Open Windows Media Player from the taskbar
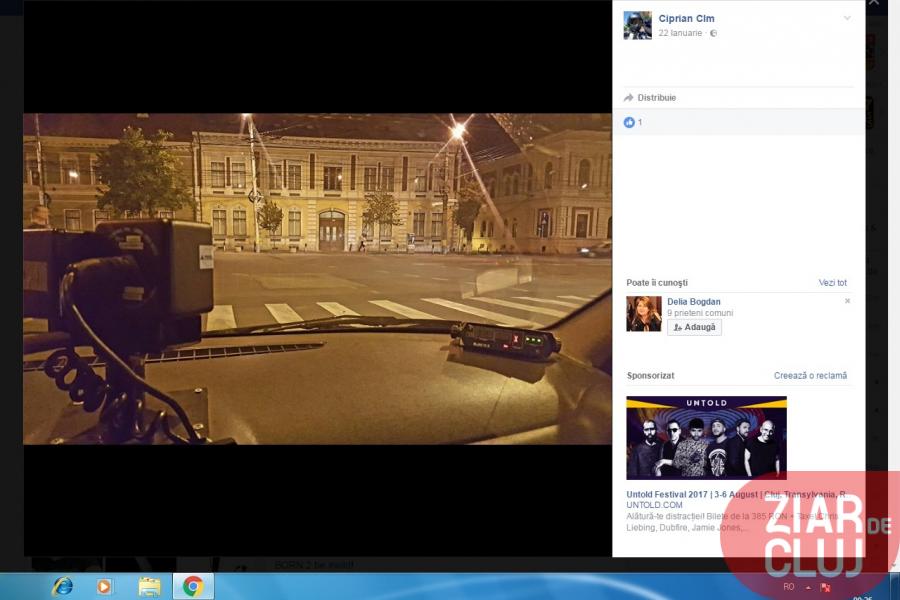Image resolution: width=900 pixels, height=600 pixels. [105, 586]
